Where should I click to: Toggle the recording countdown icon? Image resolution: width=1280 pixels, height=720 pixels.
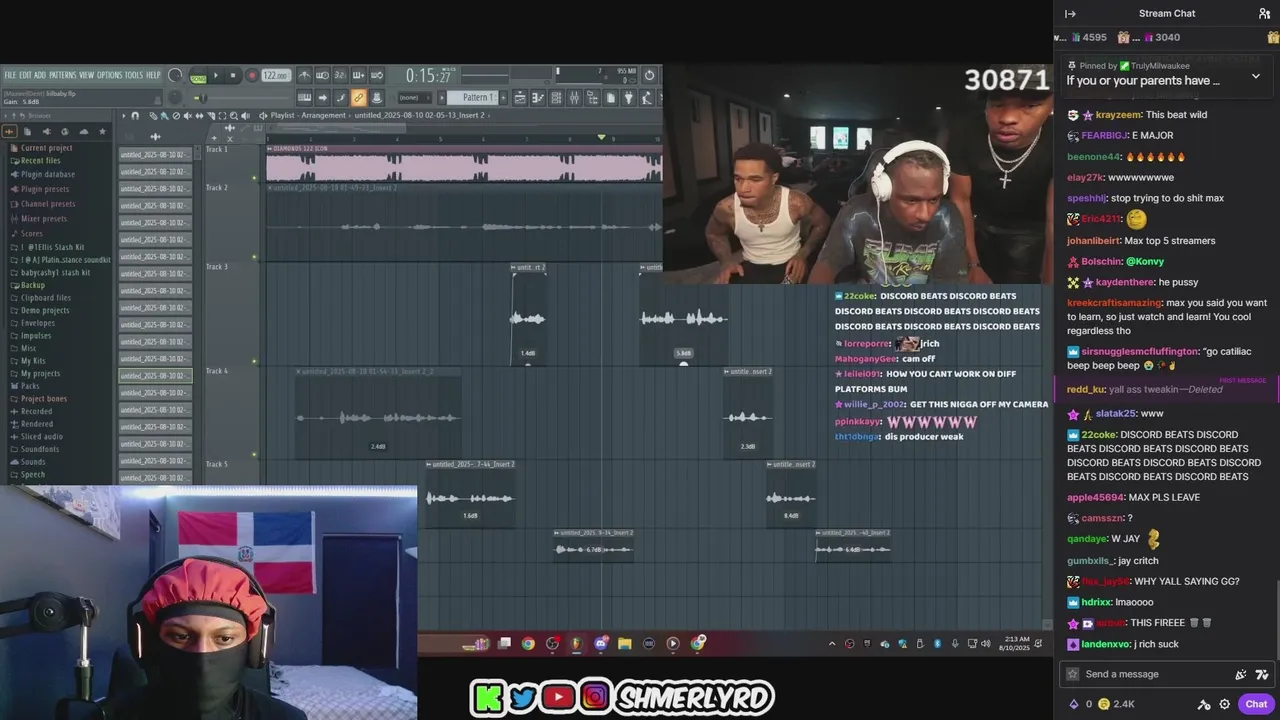coord(340,75)
